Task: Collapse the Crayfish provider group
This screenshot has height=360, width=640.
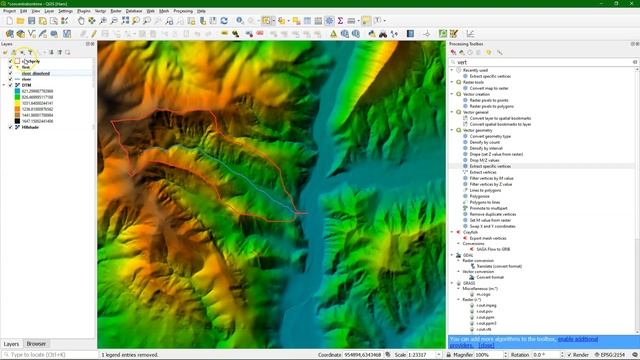Action: [x=452, y=232]
